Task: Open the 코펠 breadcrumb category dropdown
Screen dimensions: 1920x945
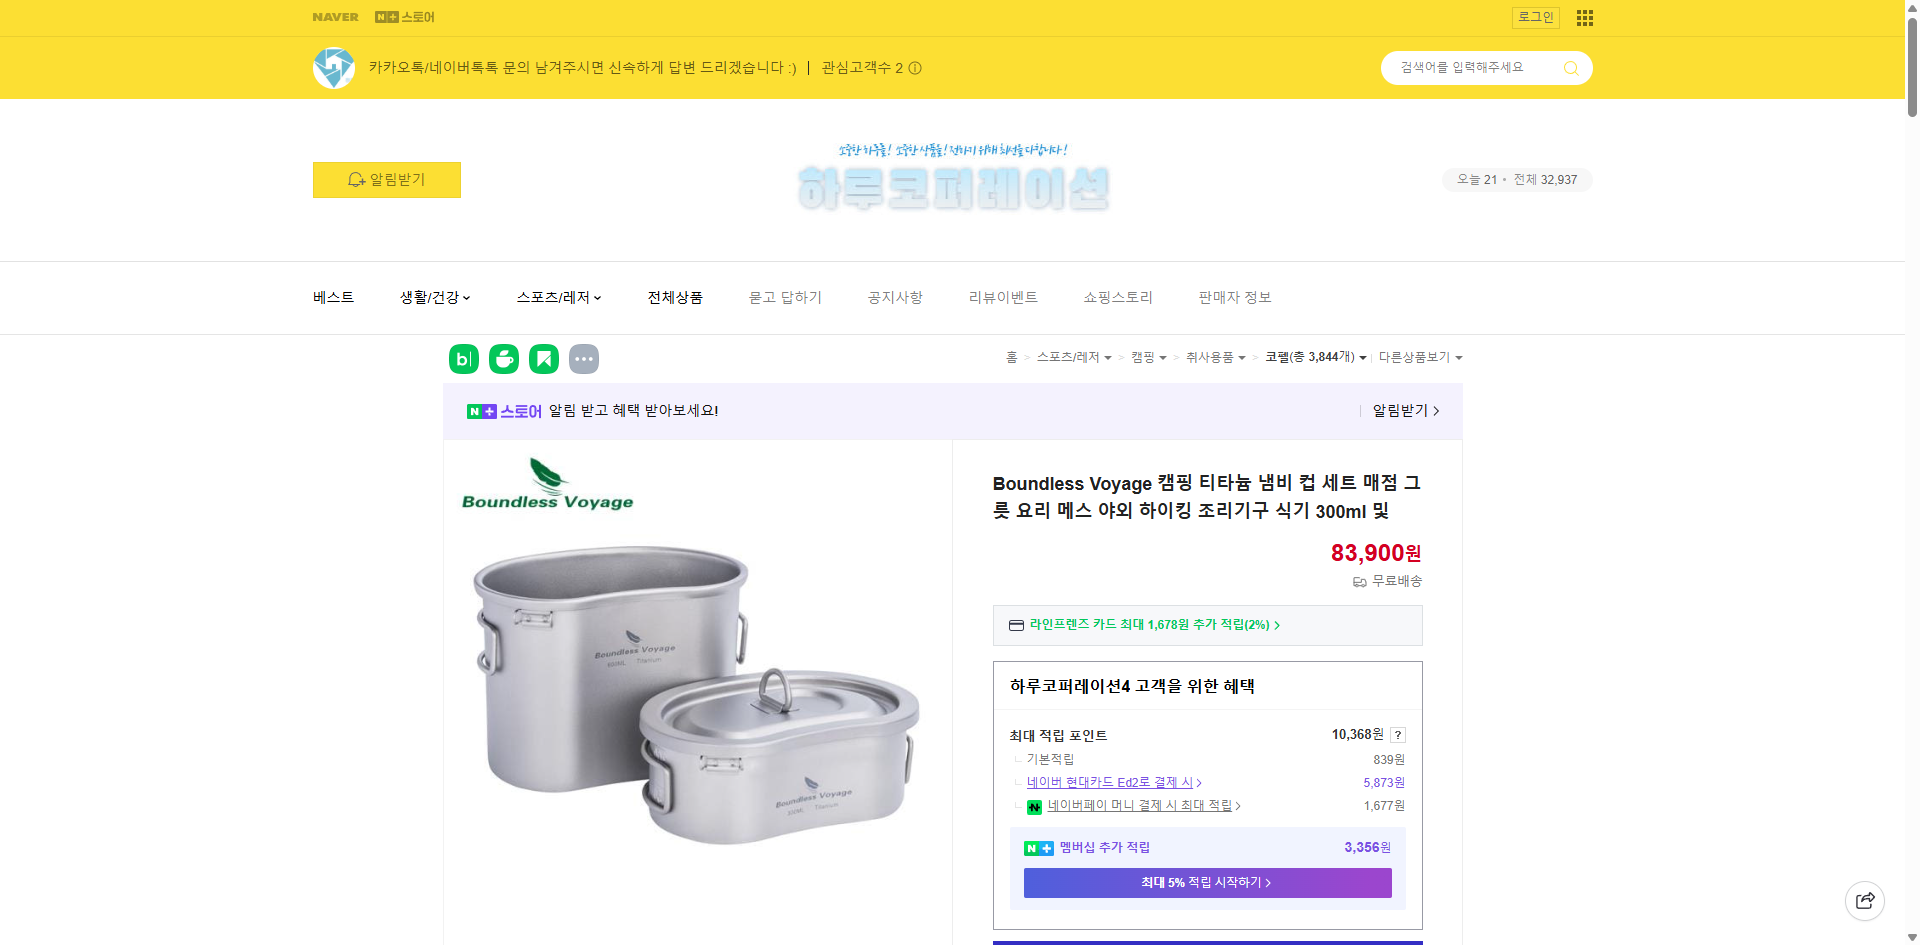Action: click(1313, 357)
